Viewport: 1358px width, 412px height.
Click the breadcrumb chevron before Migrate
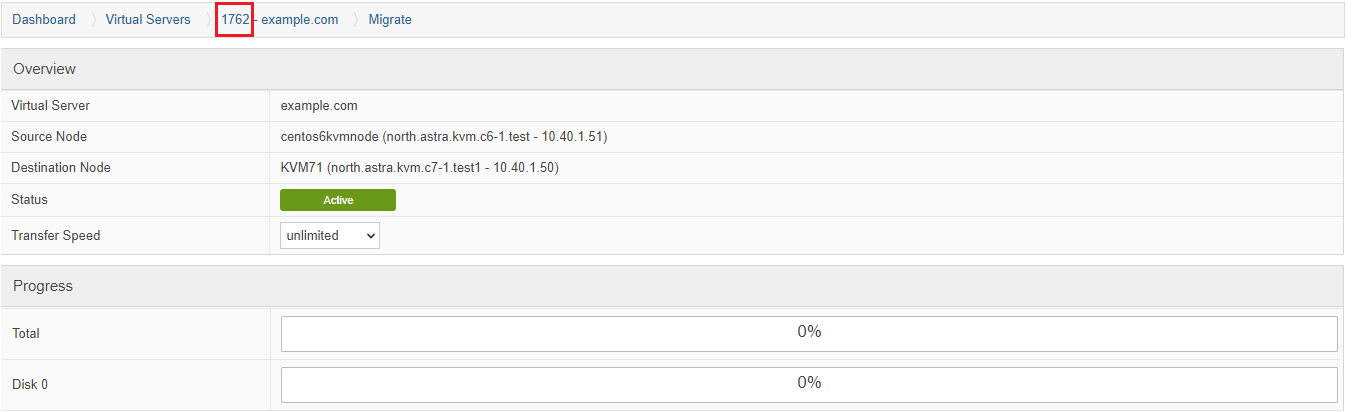pos(354,19)
